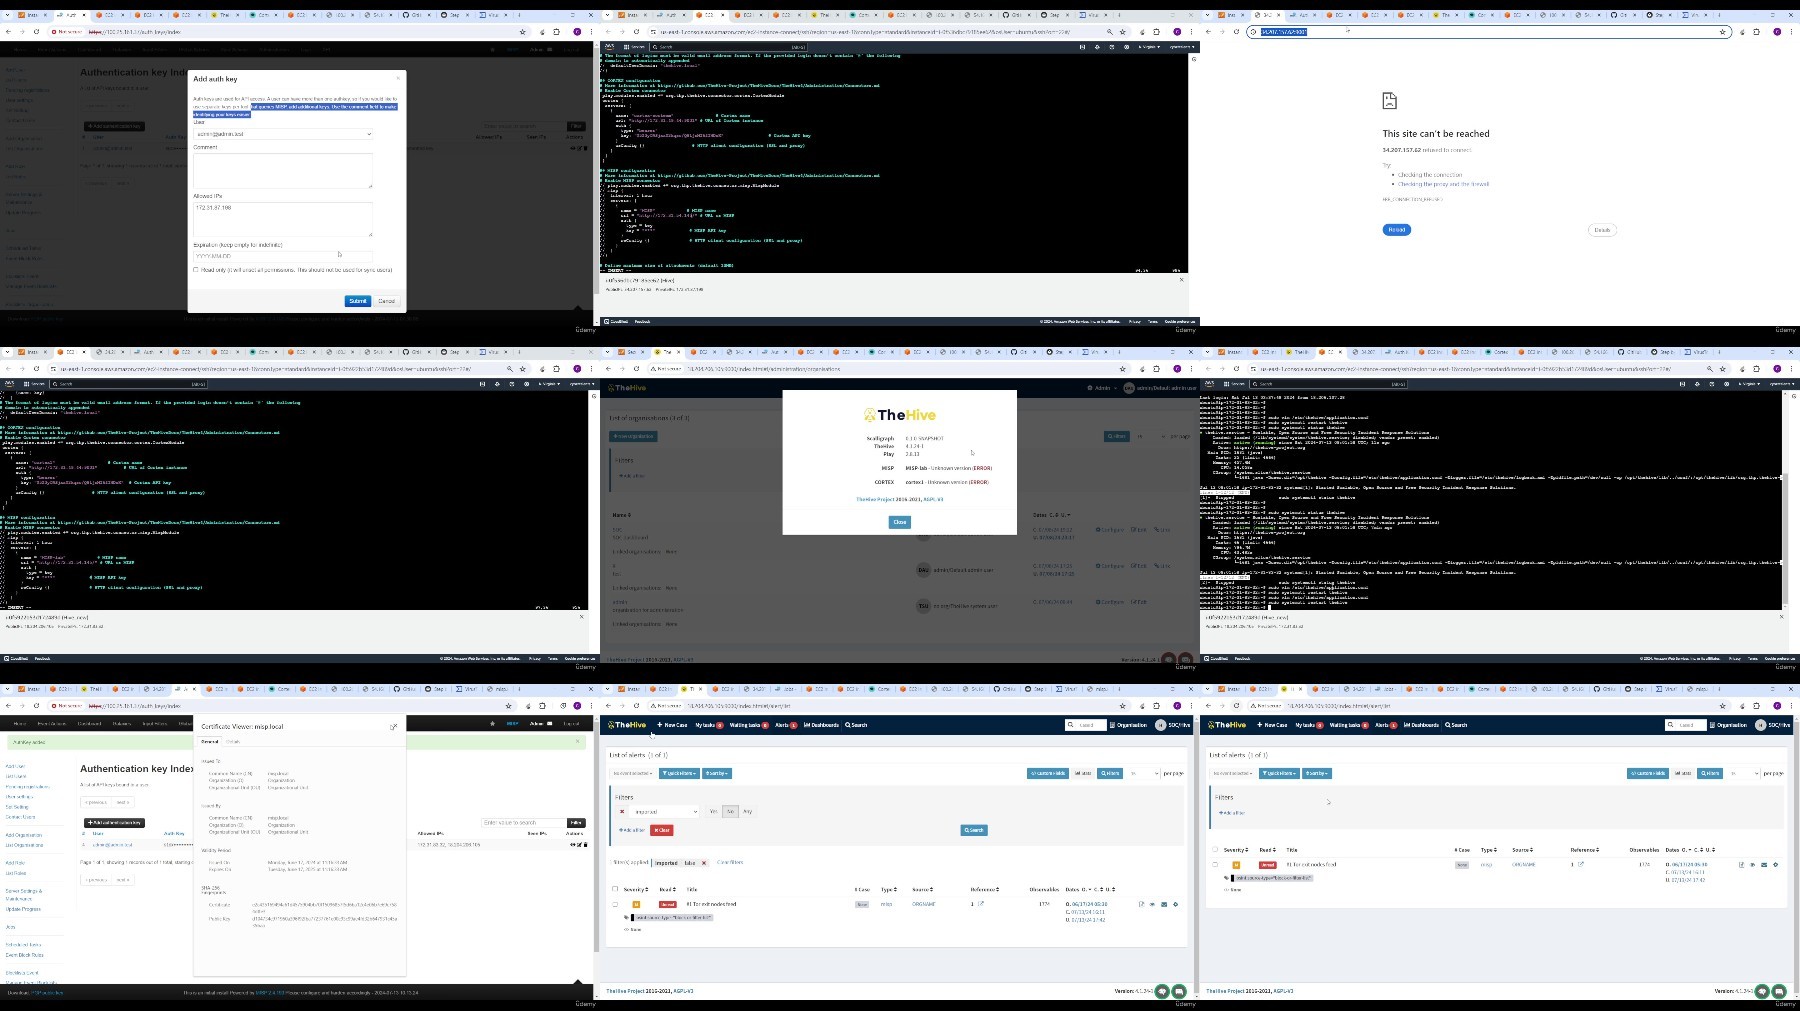Screen dimensions: 1800x1011
Task: Bookmark star in can't-be-reached window address bar
Action: click(1723, 32)
